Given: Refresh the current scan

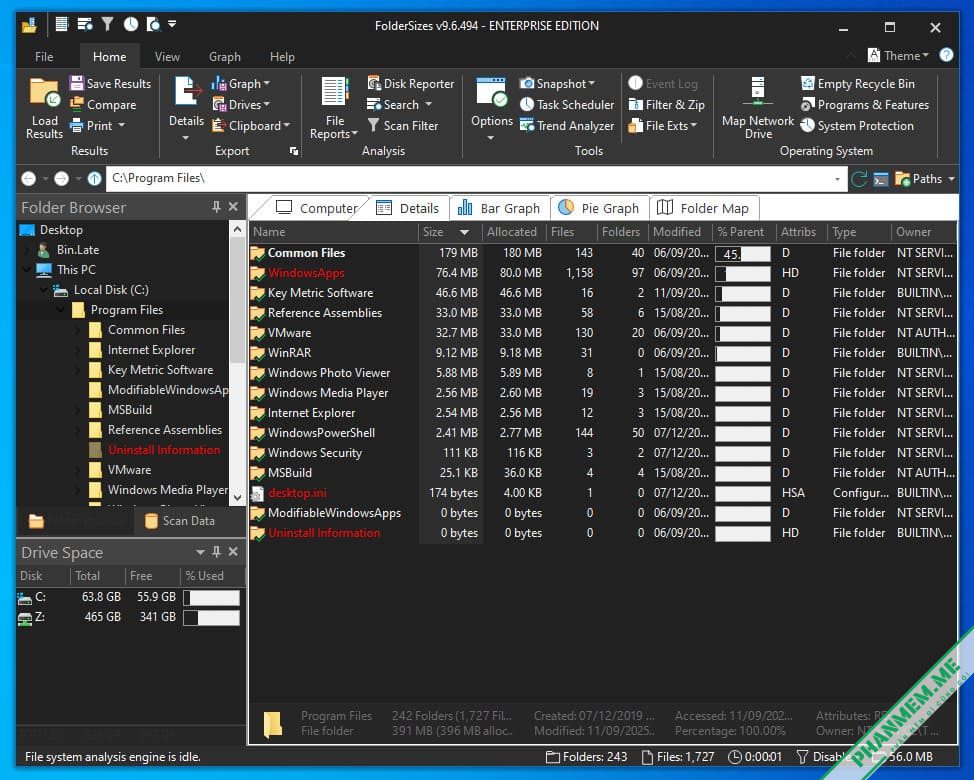Looking at the screenshot, I should pos(859,179).
